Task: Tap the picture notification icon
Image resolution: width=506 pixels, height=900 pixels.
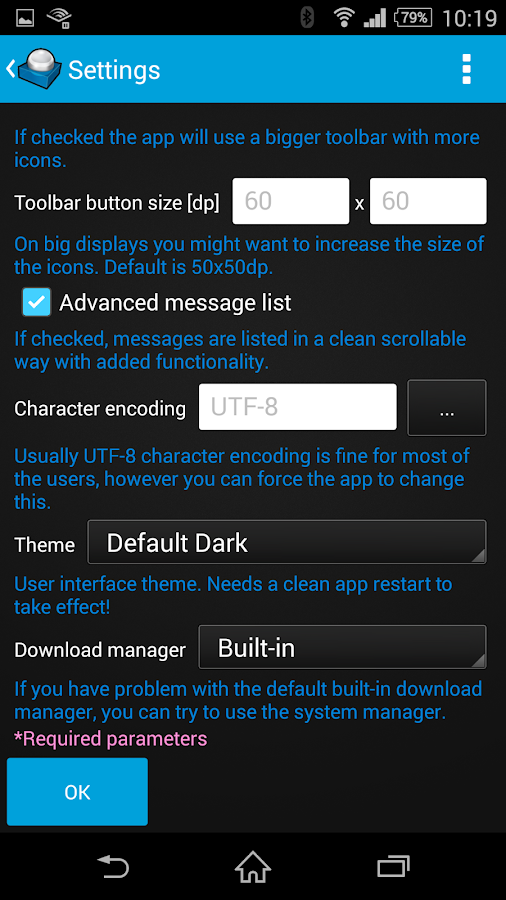Action: pos(25,18)
